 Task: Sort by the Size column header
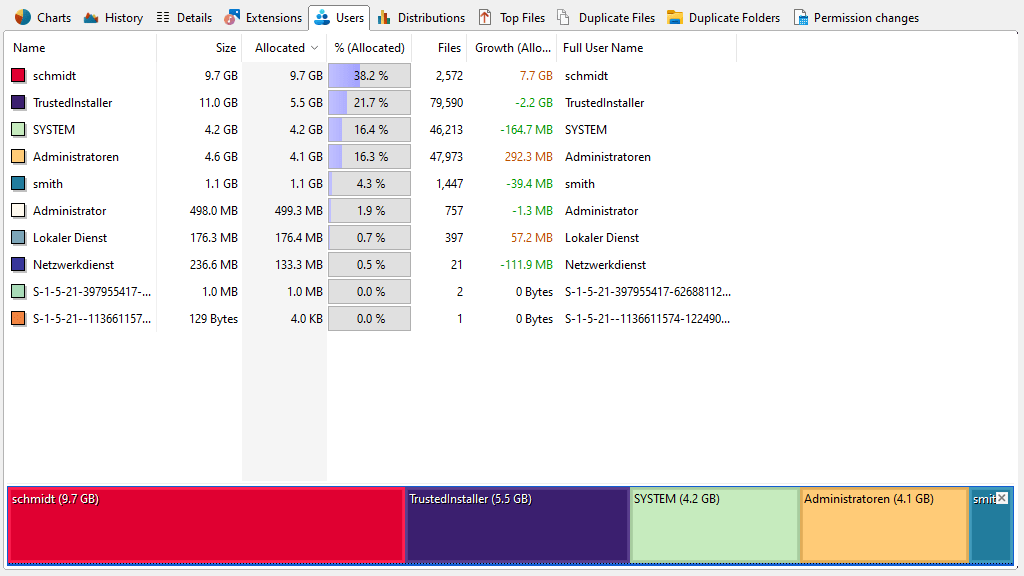tap(226, 48)
